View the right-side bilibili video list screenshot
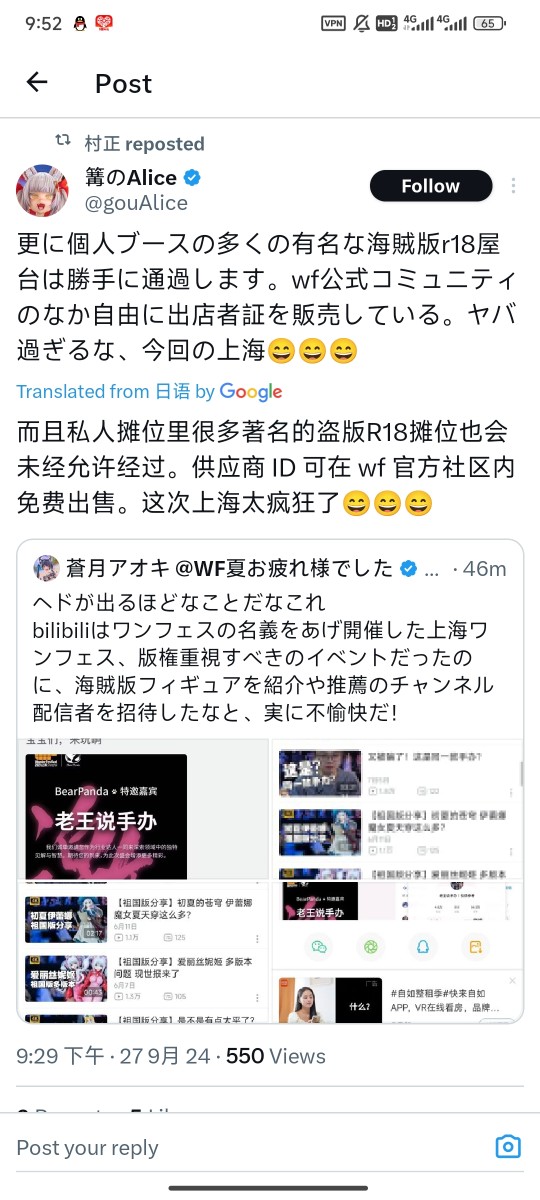540x1200 pixels. tap(396, 808)
